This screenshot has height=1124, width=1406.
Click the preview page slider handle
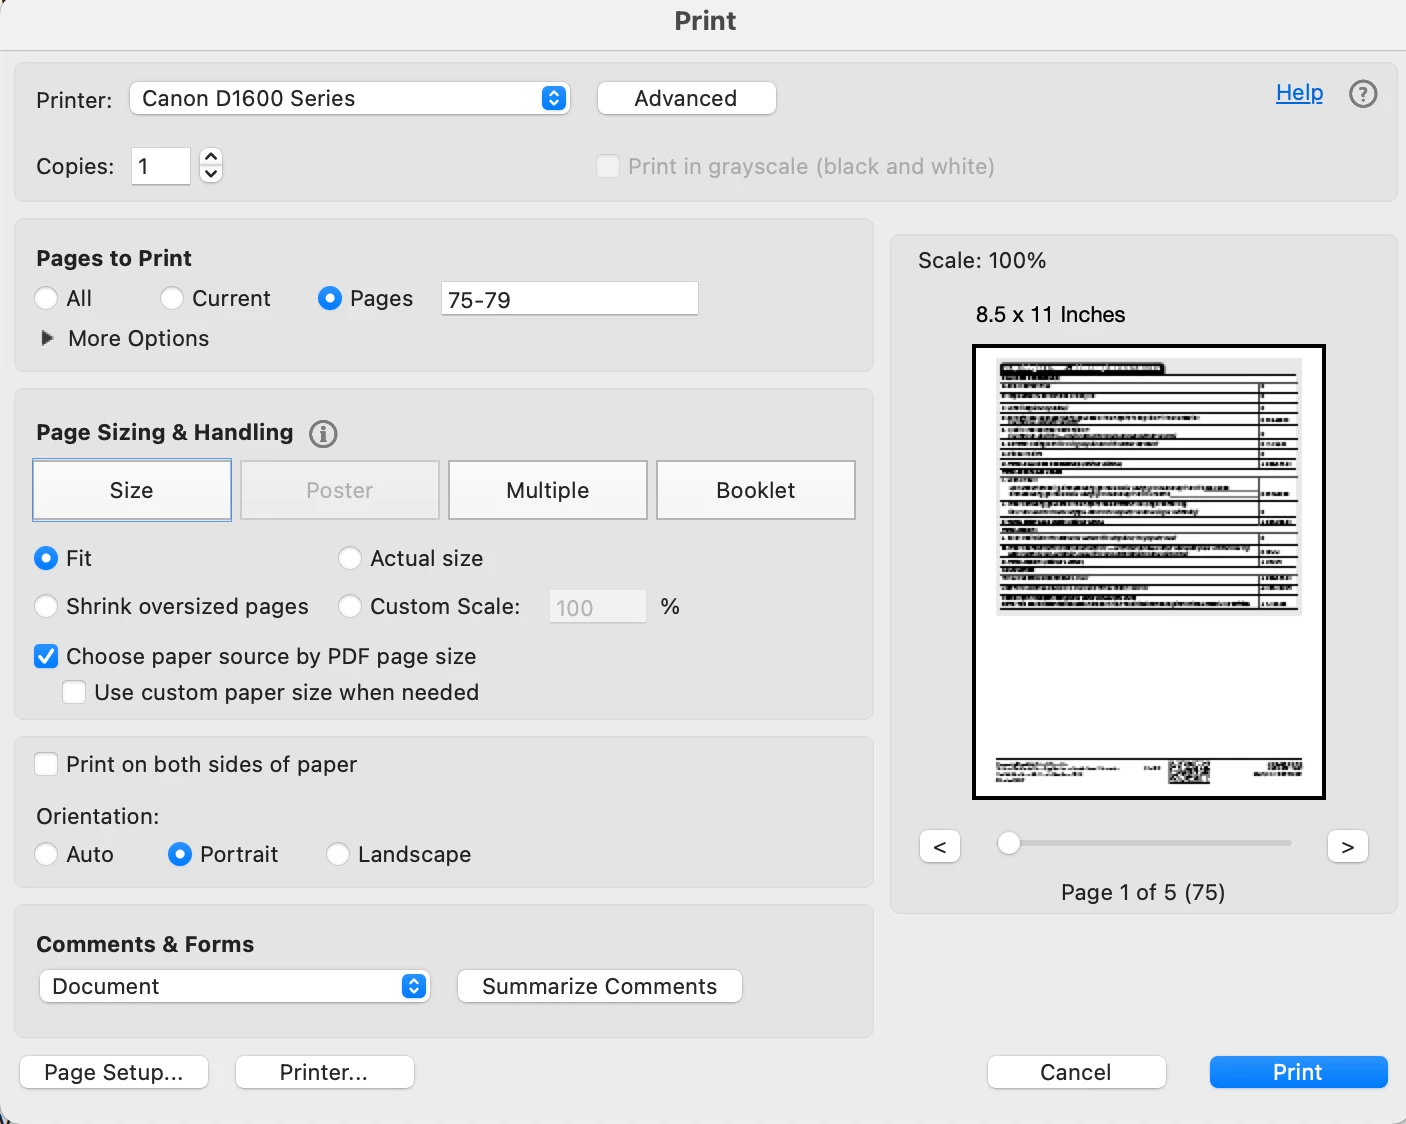pyautogui.click(x=1009, y=843)
